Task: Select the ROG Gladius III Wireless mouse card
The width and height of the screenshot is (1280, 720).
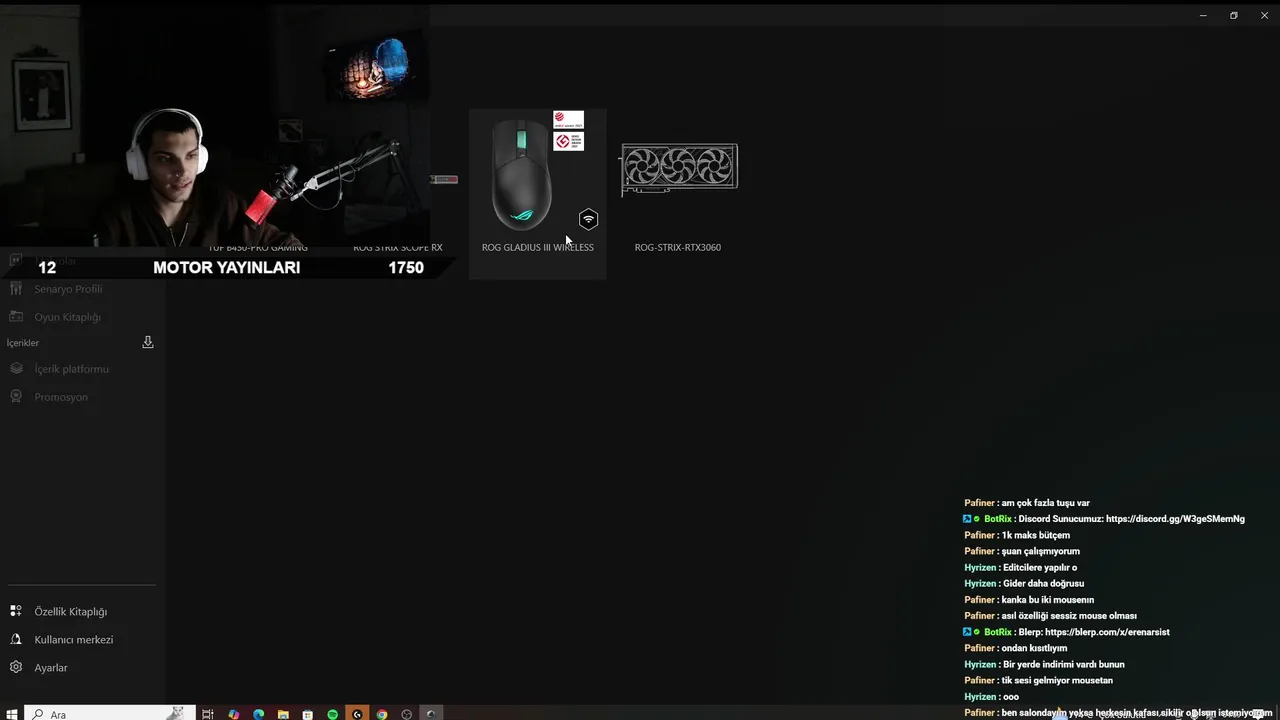Action: (537, 194)
